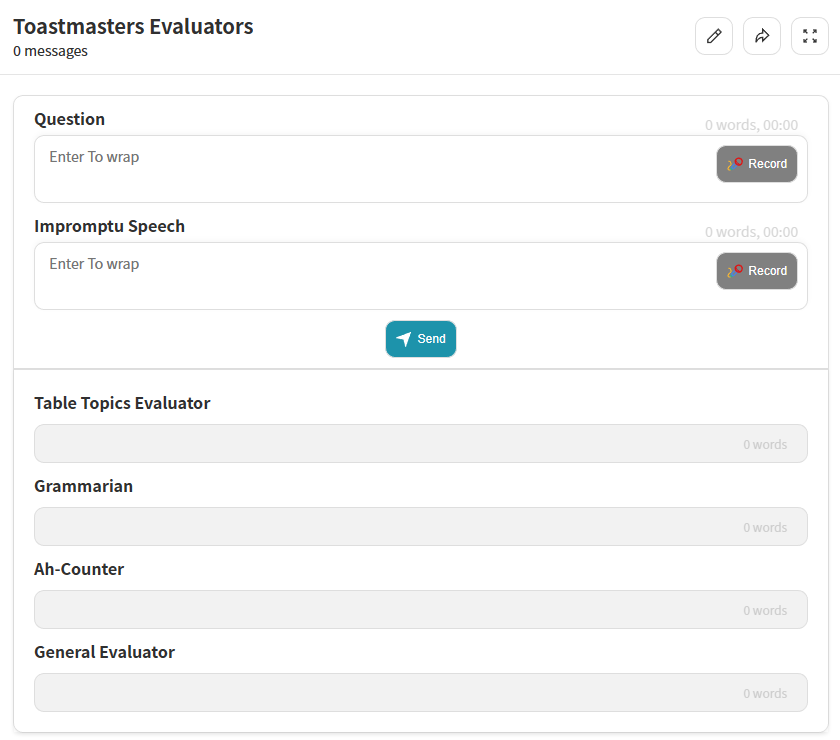840x740 pixels.
Task: Click the Toastmasters Evaluators title
Action: click(133, 26)
